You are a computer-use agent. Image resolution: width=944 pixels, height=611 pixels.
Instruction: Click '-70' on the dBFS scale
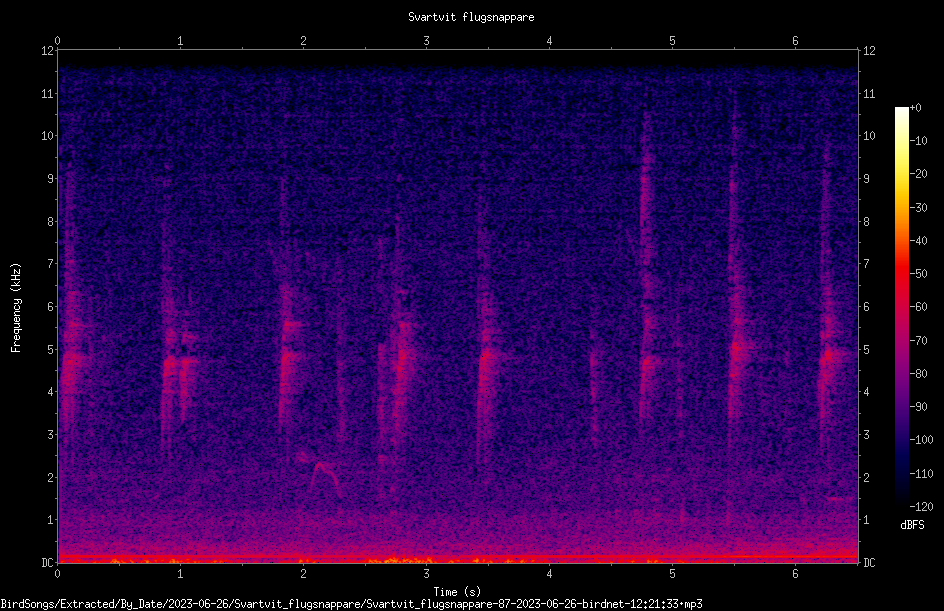pyautogui.click(x=918, y=341)
